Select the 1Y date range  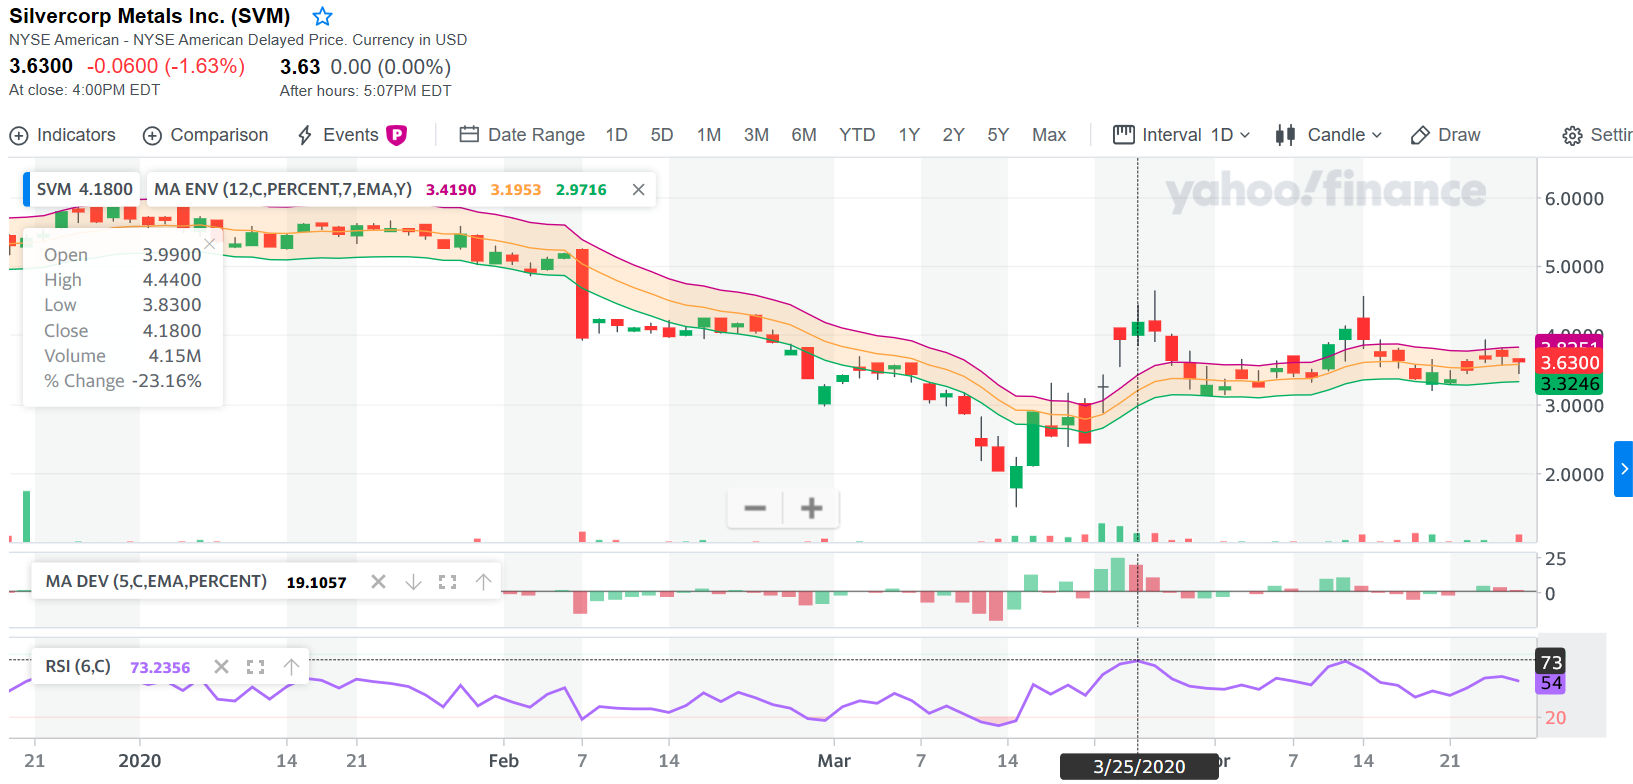[x=909, y=135]
